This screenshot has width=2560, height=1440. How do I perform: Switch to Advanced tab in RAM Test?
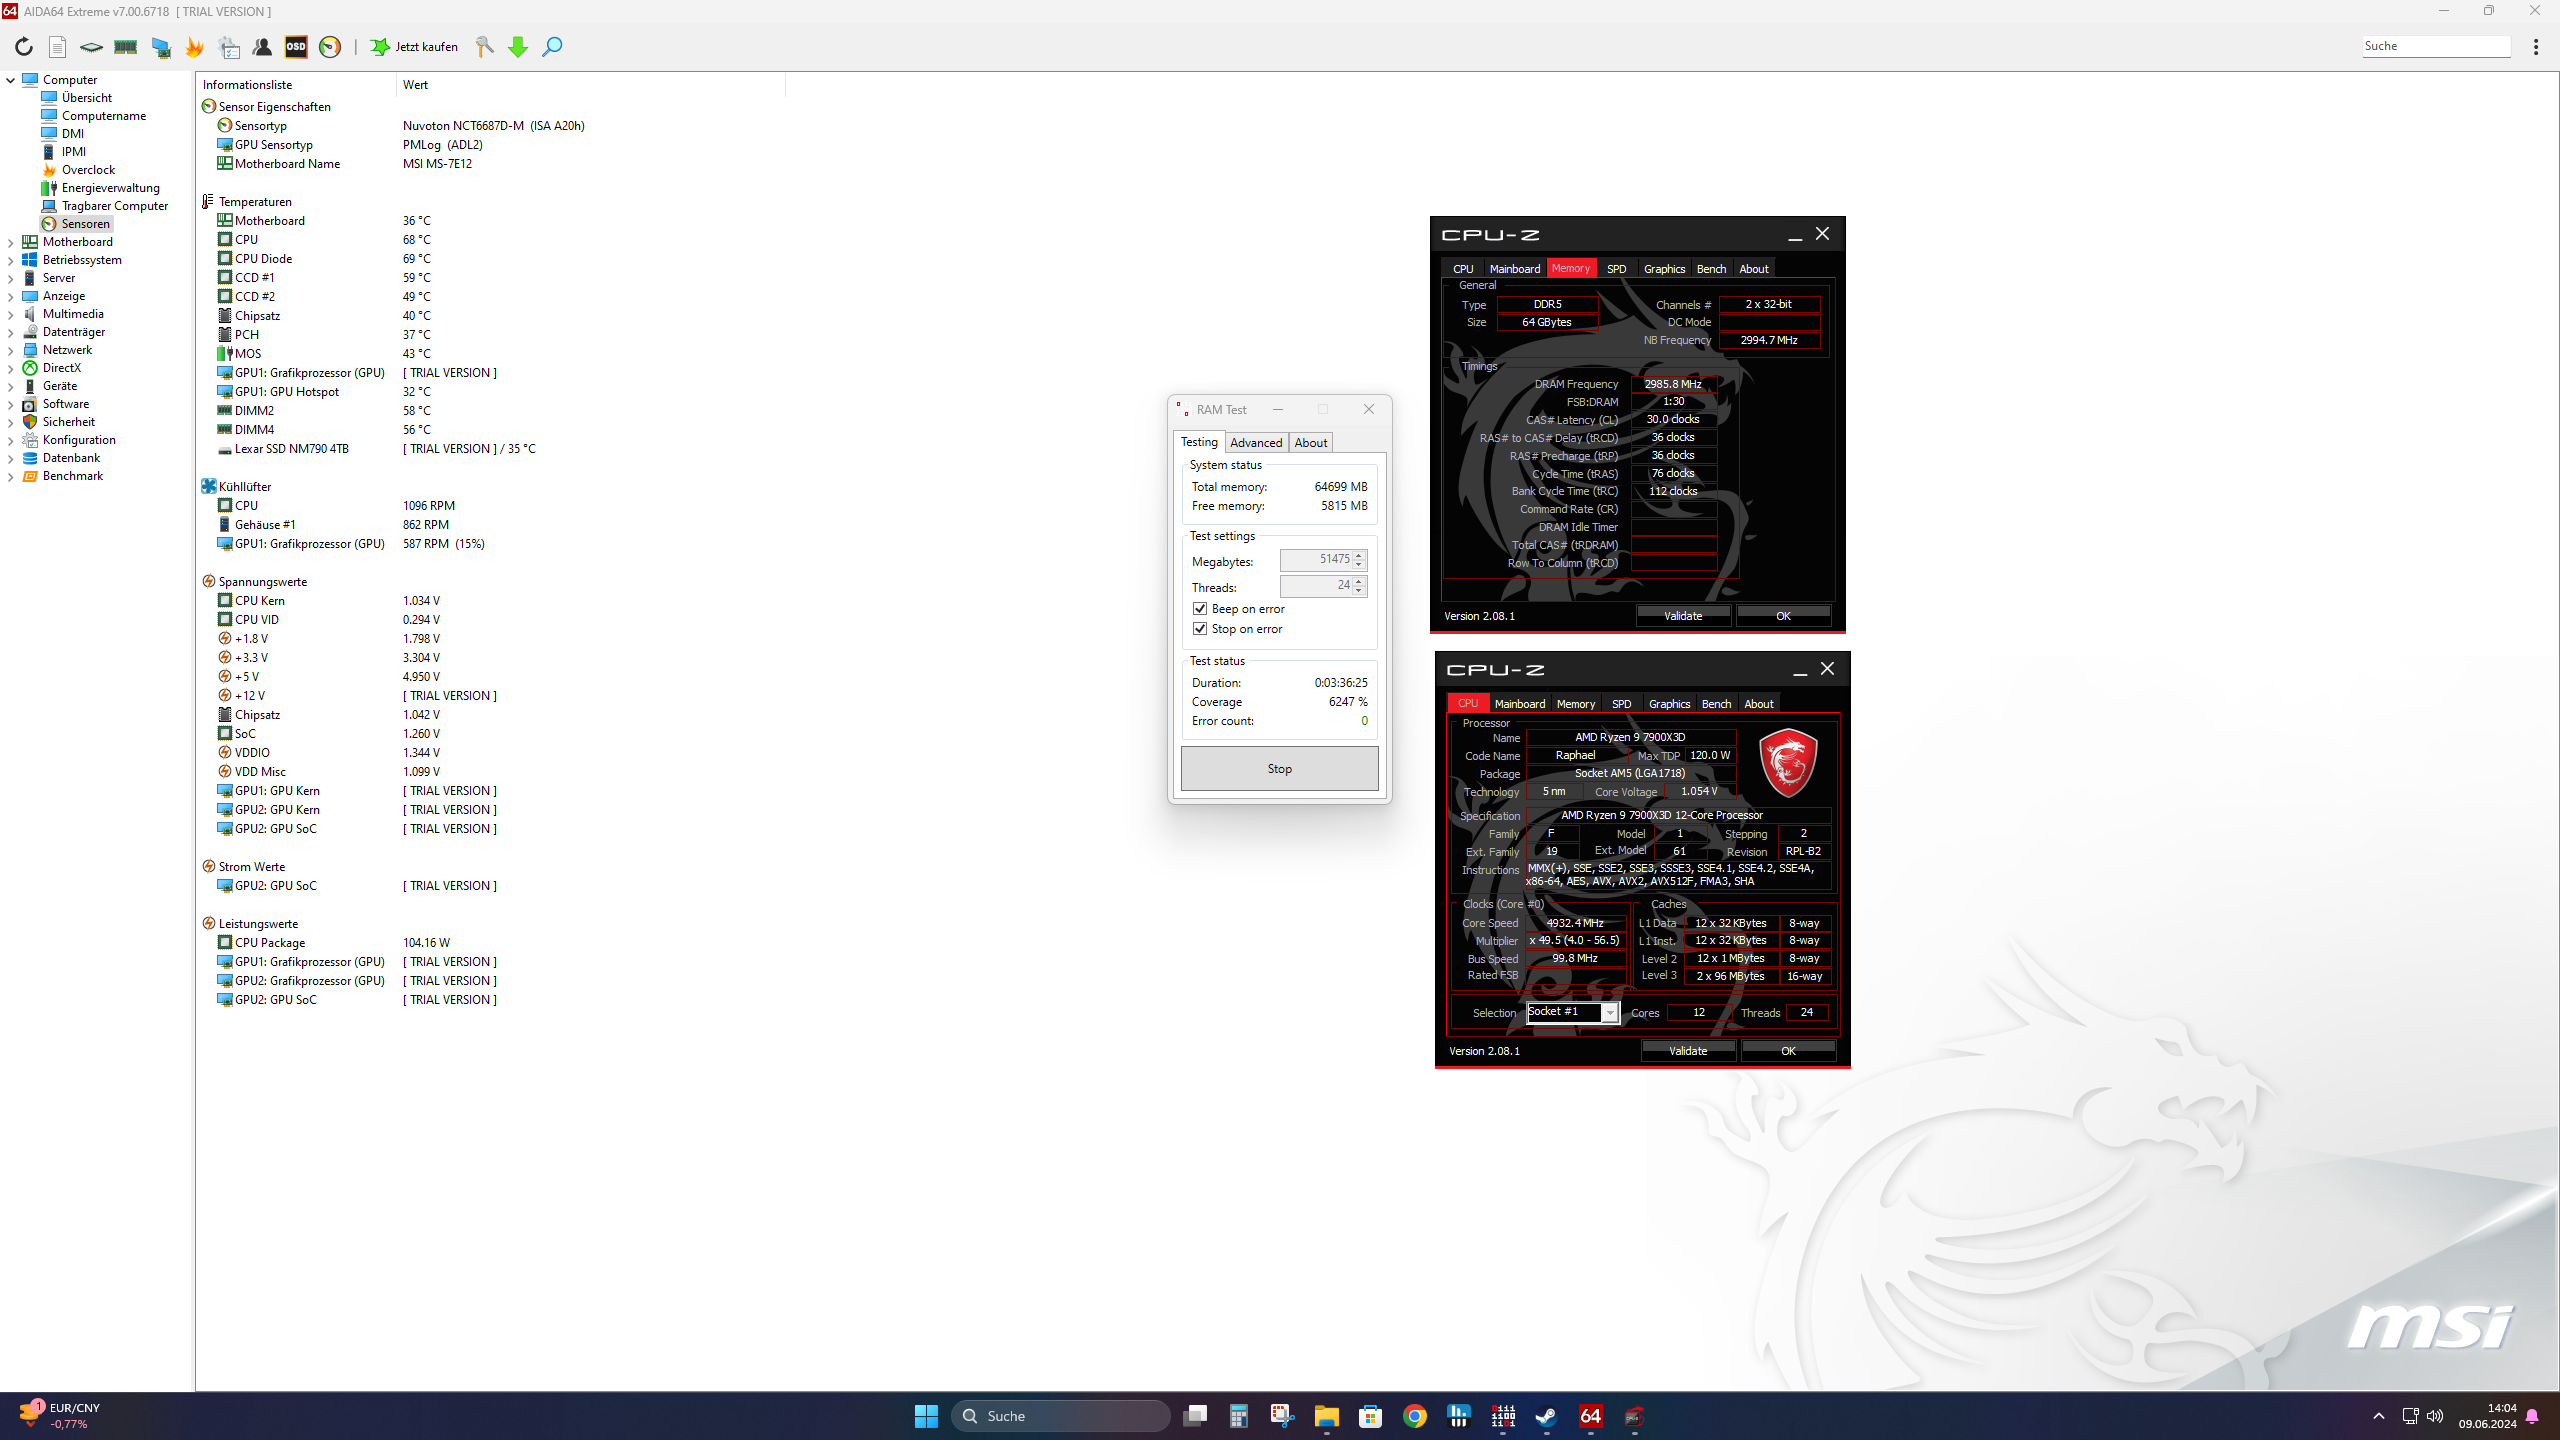[1256, 443]
